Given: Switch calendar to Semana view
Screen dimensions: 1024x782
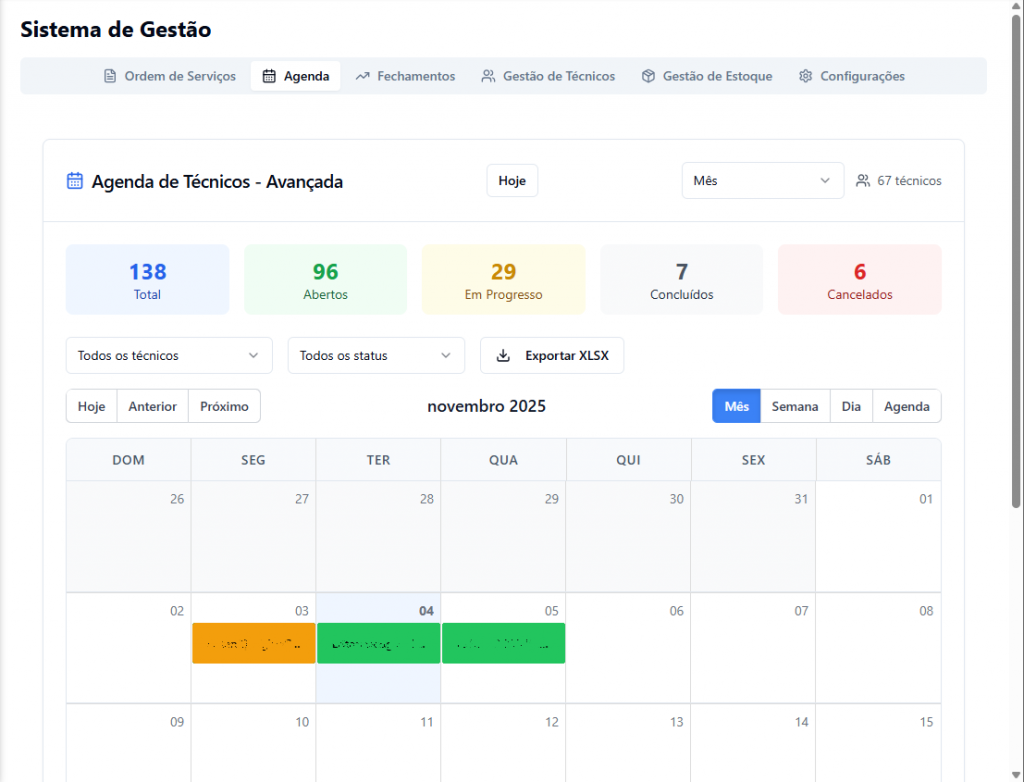Looking at the screenshot, I should pos(795,406).
